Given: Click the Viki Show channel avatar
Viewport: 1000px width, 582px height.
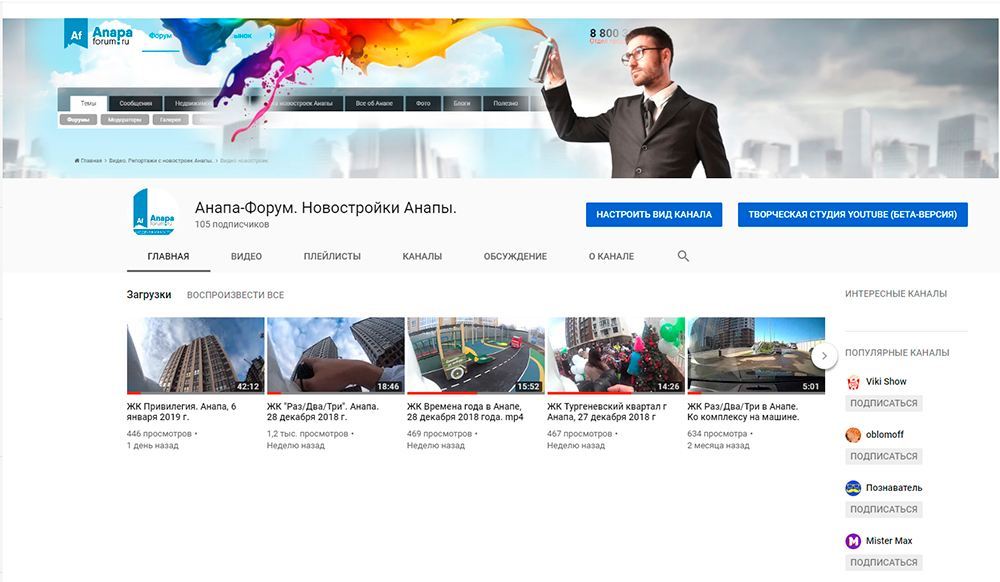Looking at the screenshot, I should [x=853, y=382].
